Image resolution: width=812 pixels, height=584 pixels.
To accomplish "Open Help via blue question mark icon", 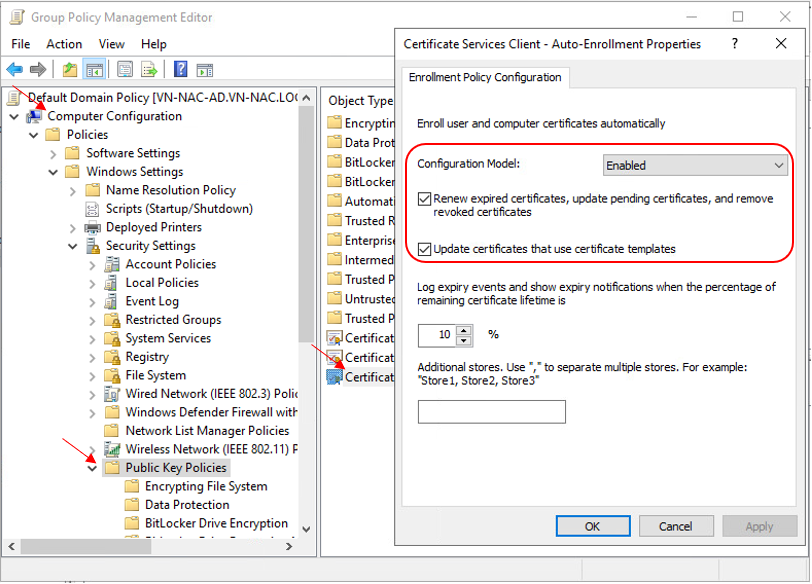I will (181, 69).
